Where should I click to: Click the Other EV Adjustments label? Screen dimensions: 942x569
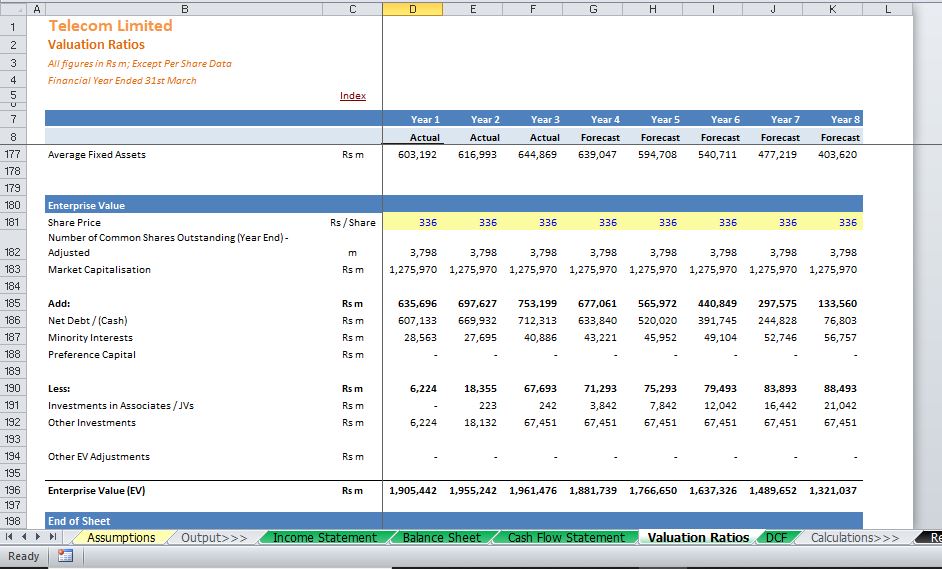(99, 457)
